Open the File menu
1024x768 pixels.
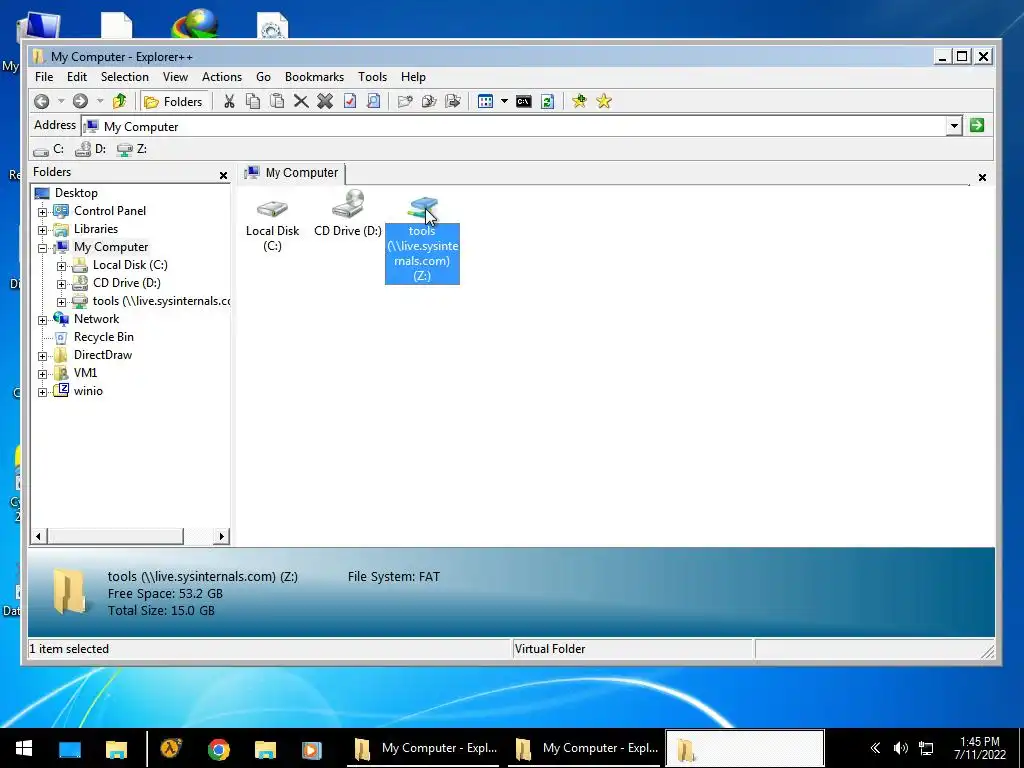coord(44,76)
